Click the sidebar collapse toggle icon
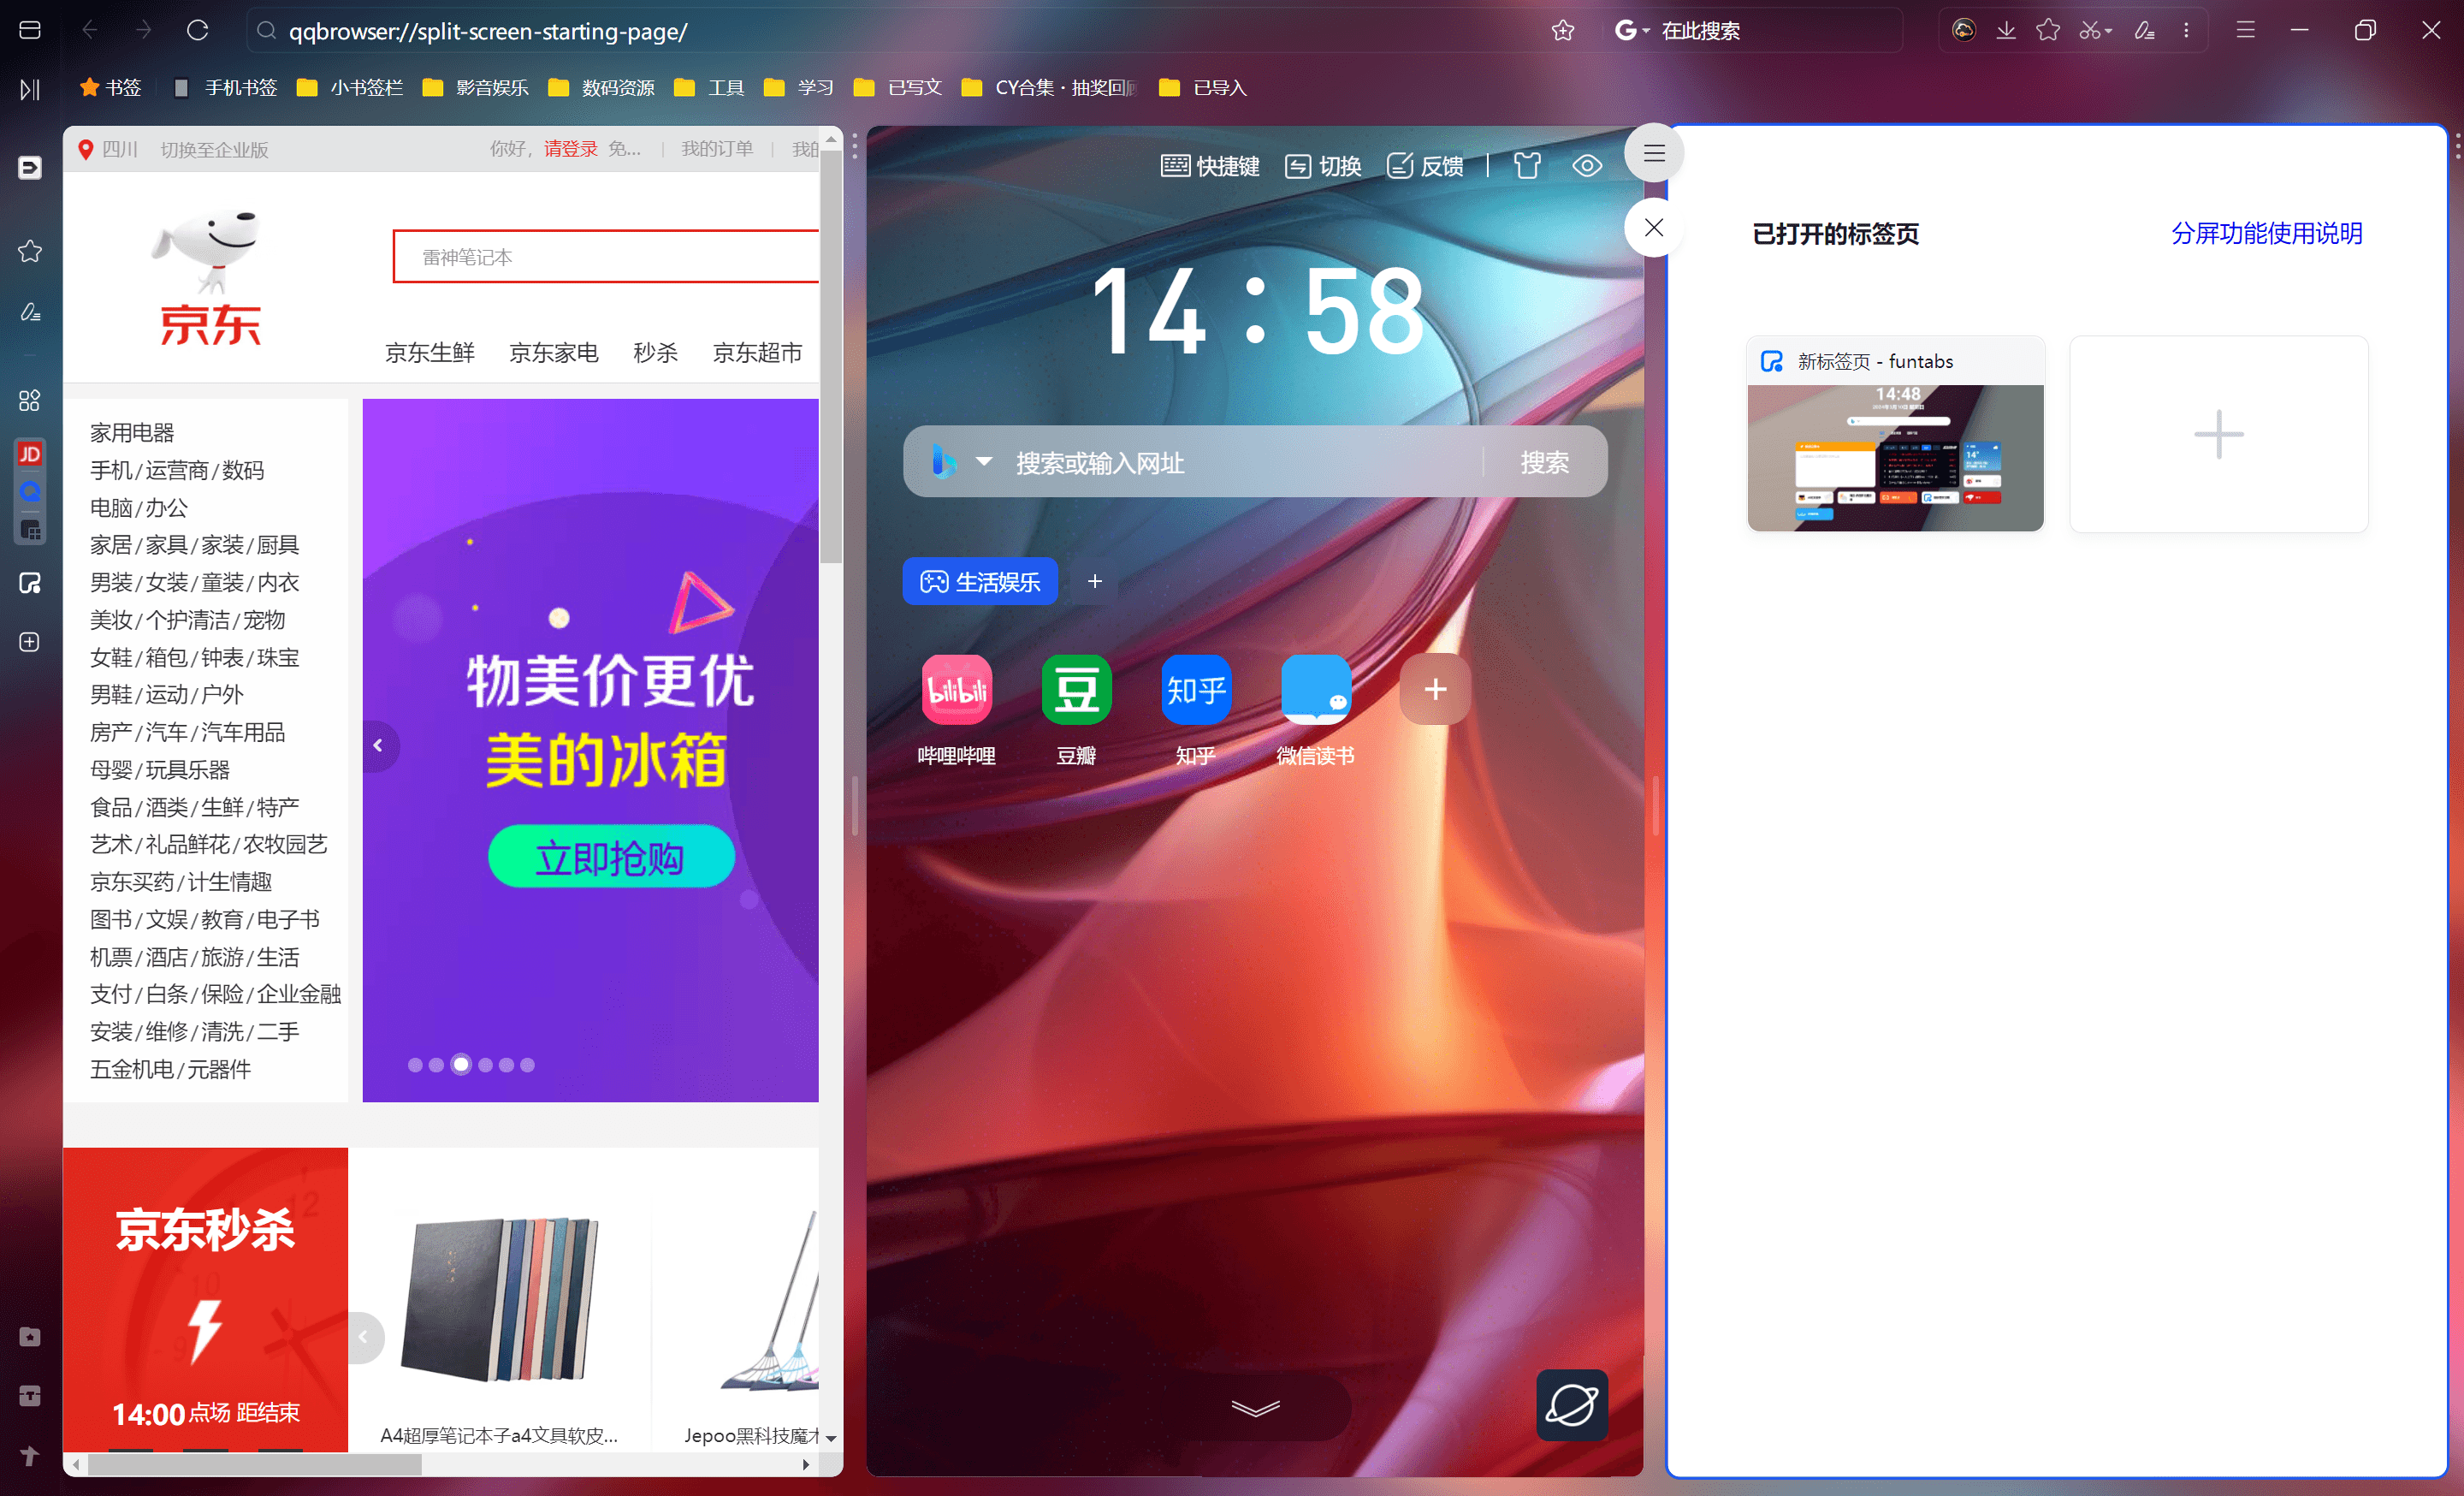 pyautogui.click(x=30, y=90)
